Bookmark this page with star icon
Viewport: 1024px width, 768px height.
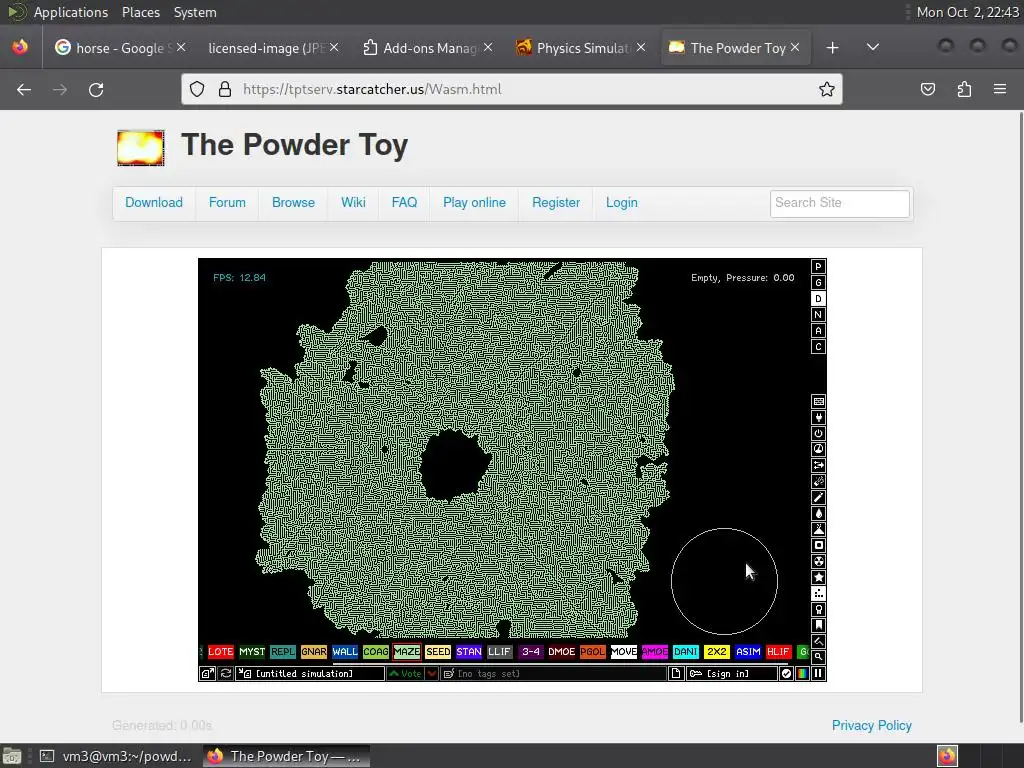[x=827, y=89]
